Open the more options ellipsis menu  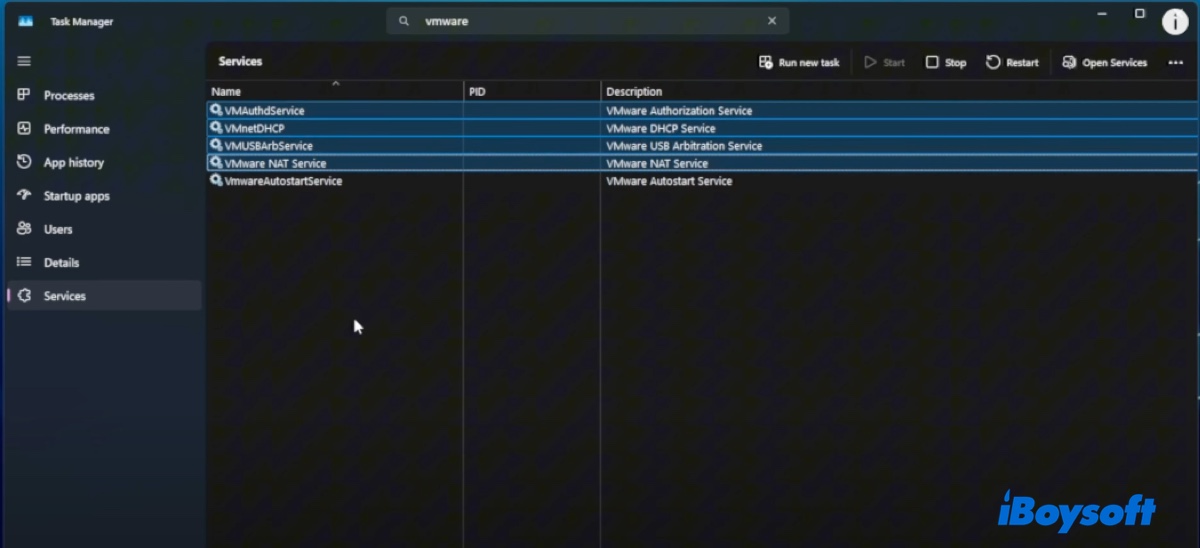point(1175,62)
